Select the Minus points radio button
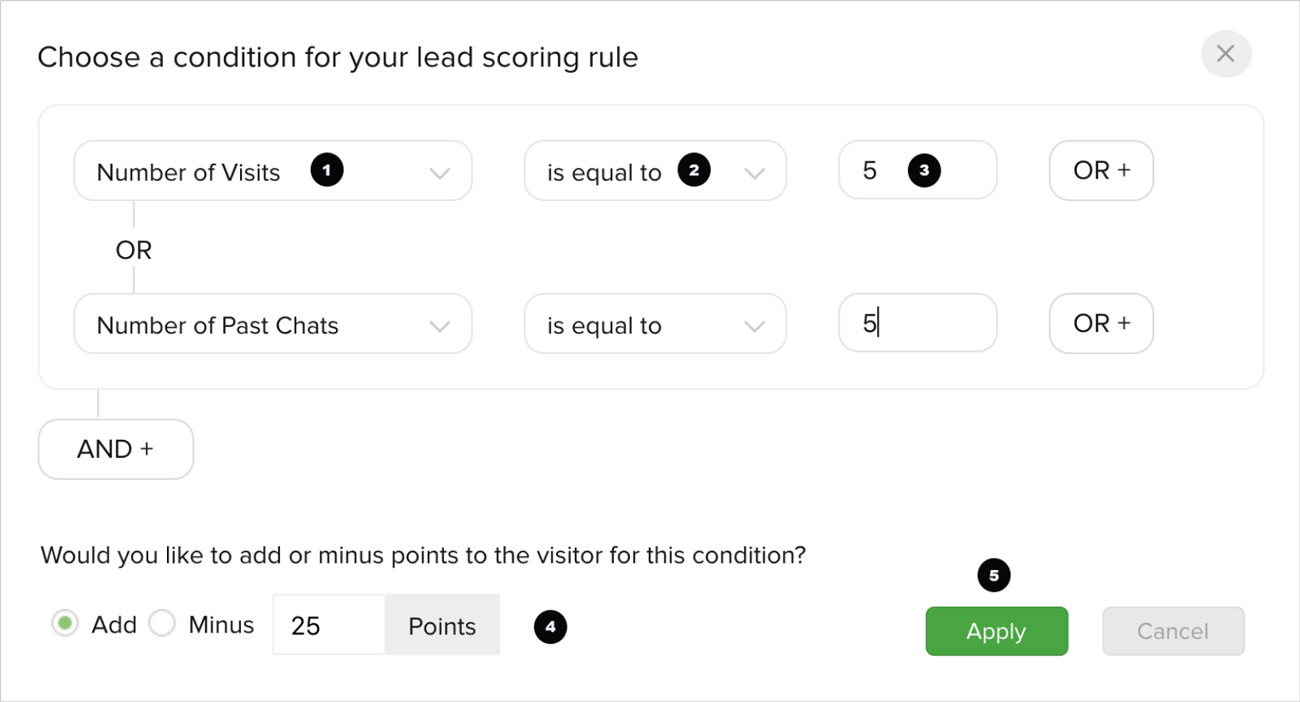Viewport: 1300px width, 702px height. 162,625
